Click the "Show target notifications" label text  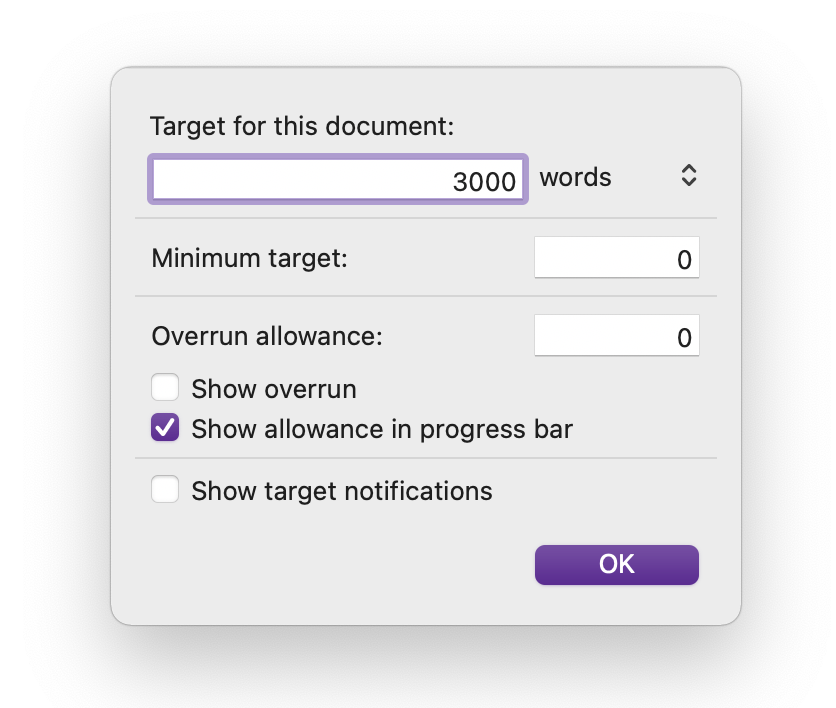pos(342,492)
